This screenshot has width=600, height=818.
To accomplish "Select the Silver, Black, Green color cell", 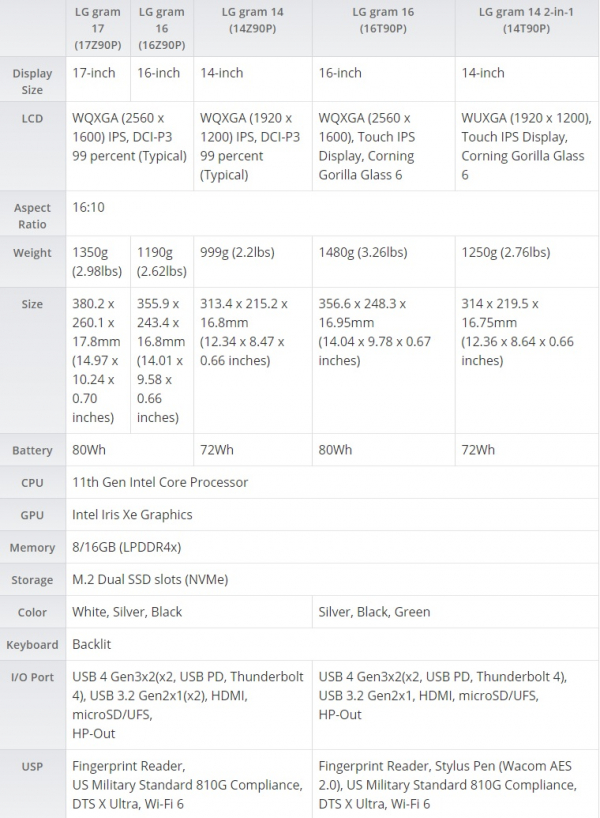I will (x=455, y=611).
